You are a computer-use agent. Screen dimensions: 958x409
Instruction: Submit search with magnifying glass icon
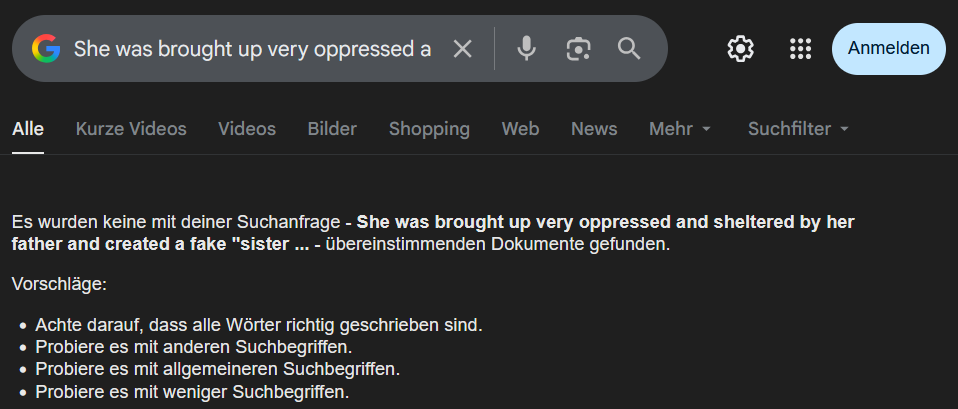629,48
